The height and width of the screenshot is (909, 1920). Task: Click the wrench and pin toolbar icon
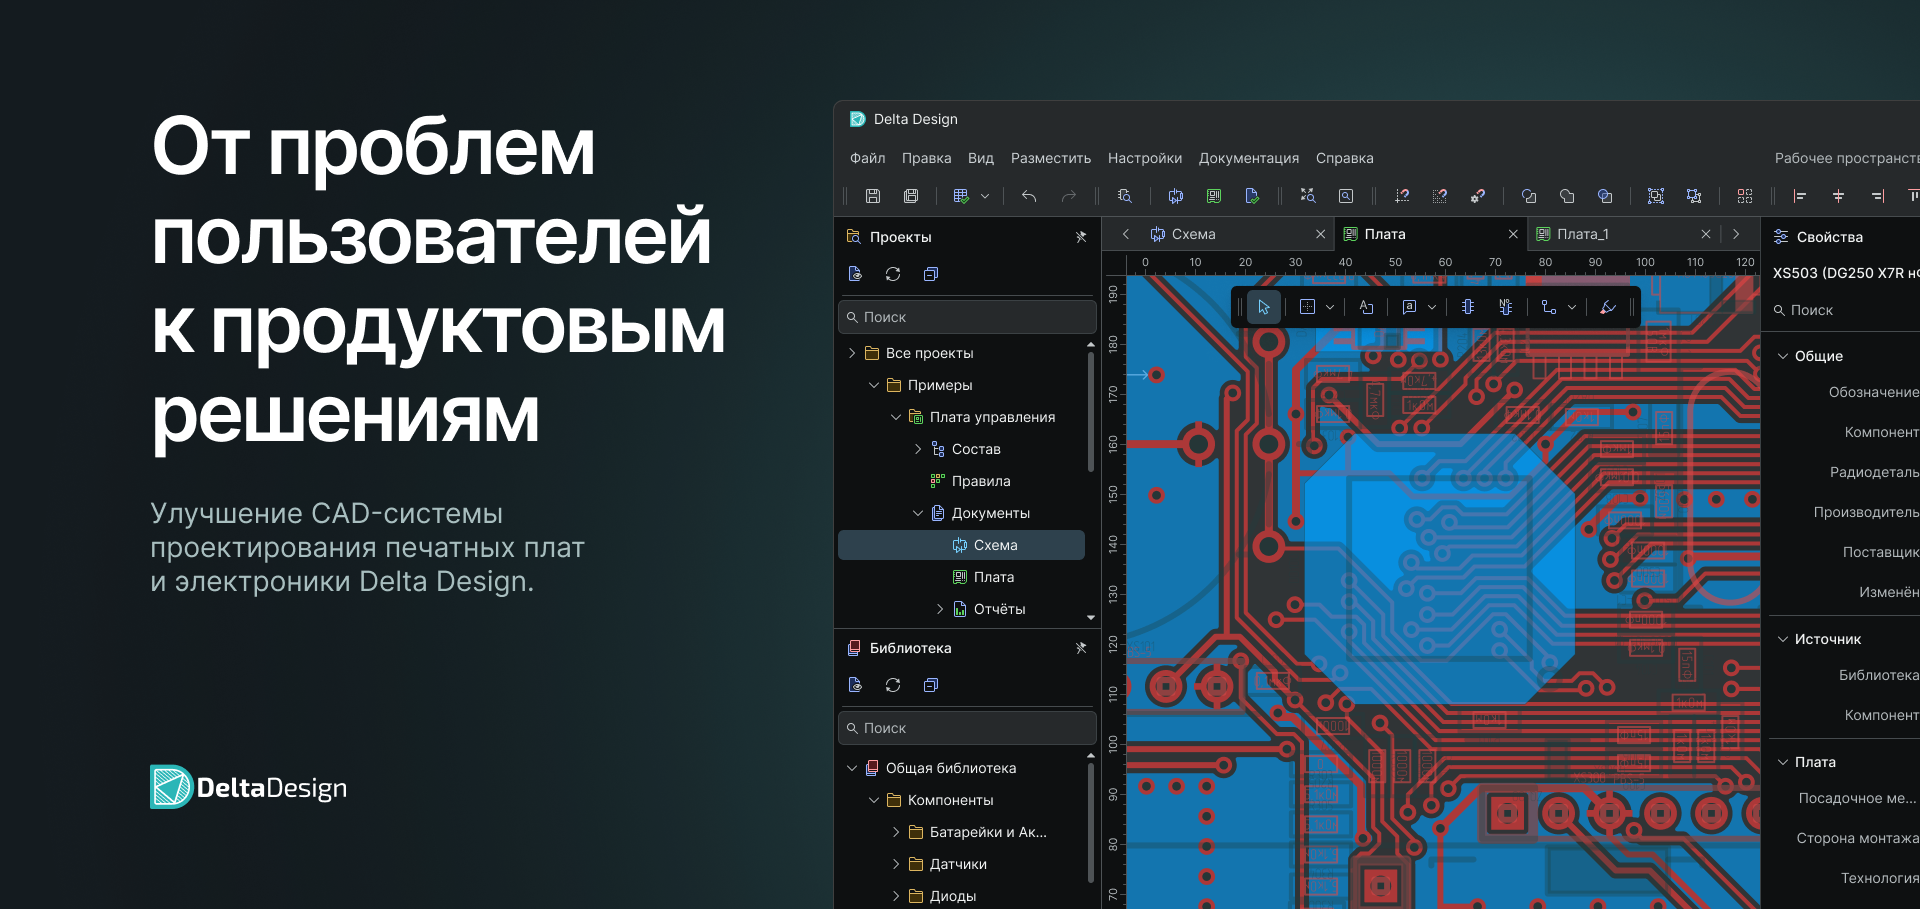click(x=1478, y=196)
